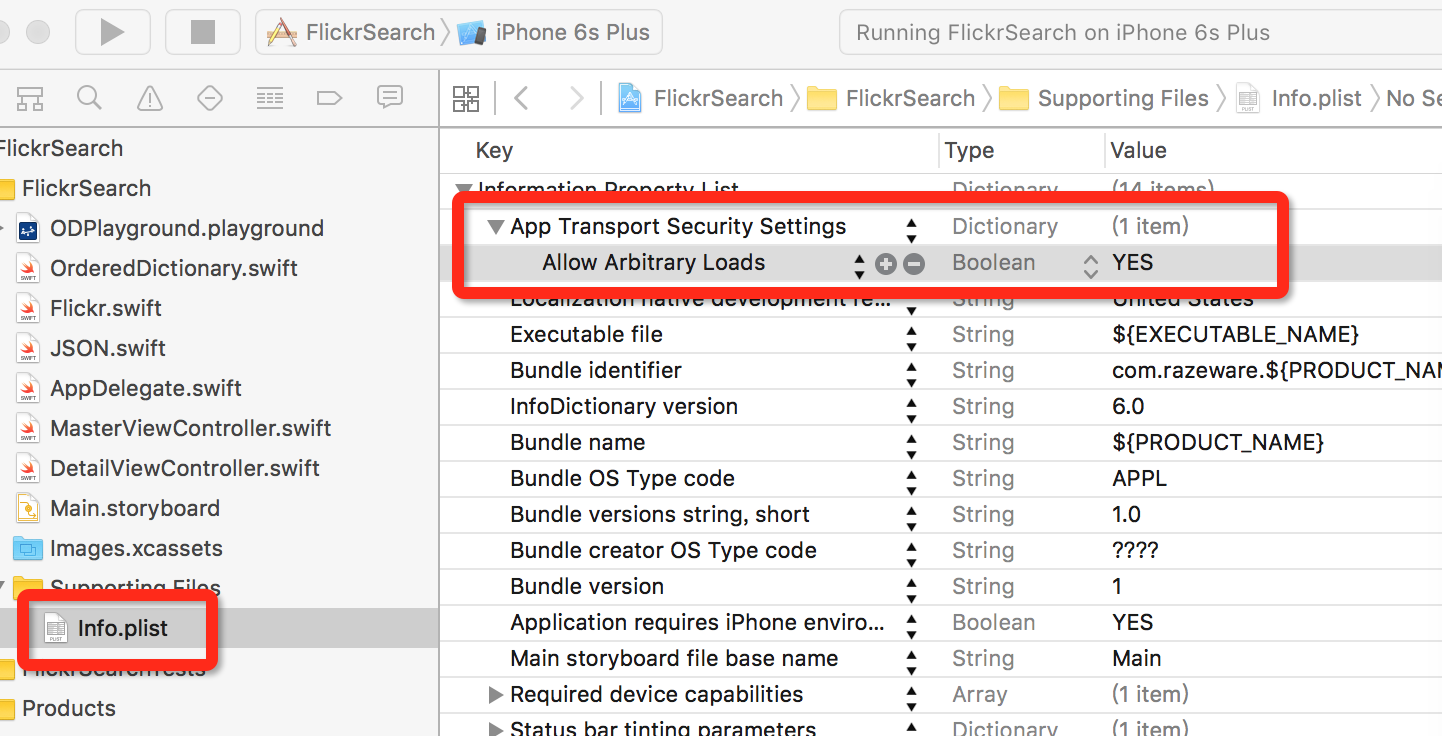Open Flickr.swift file
The width and height of the screenshot is (1442, 736).
pyautogui.click(x=105, y=308)
